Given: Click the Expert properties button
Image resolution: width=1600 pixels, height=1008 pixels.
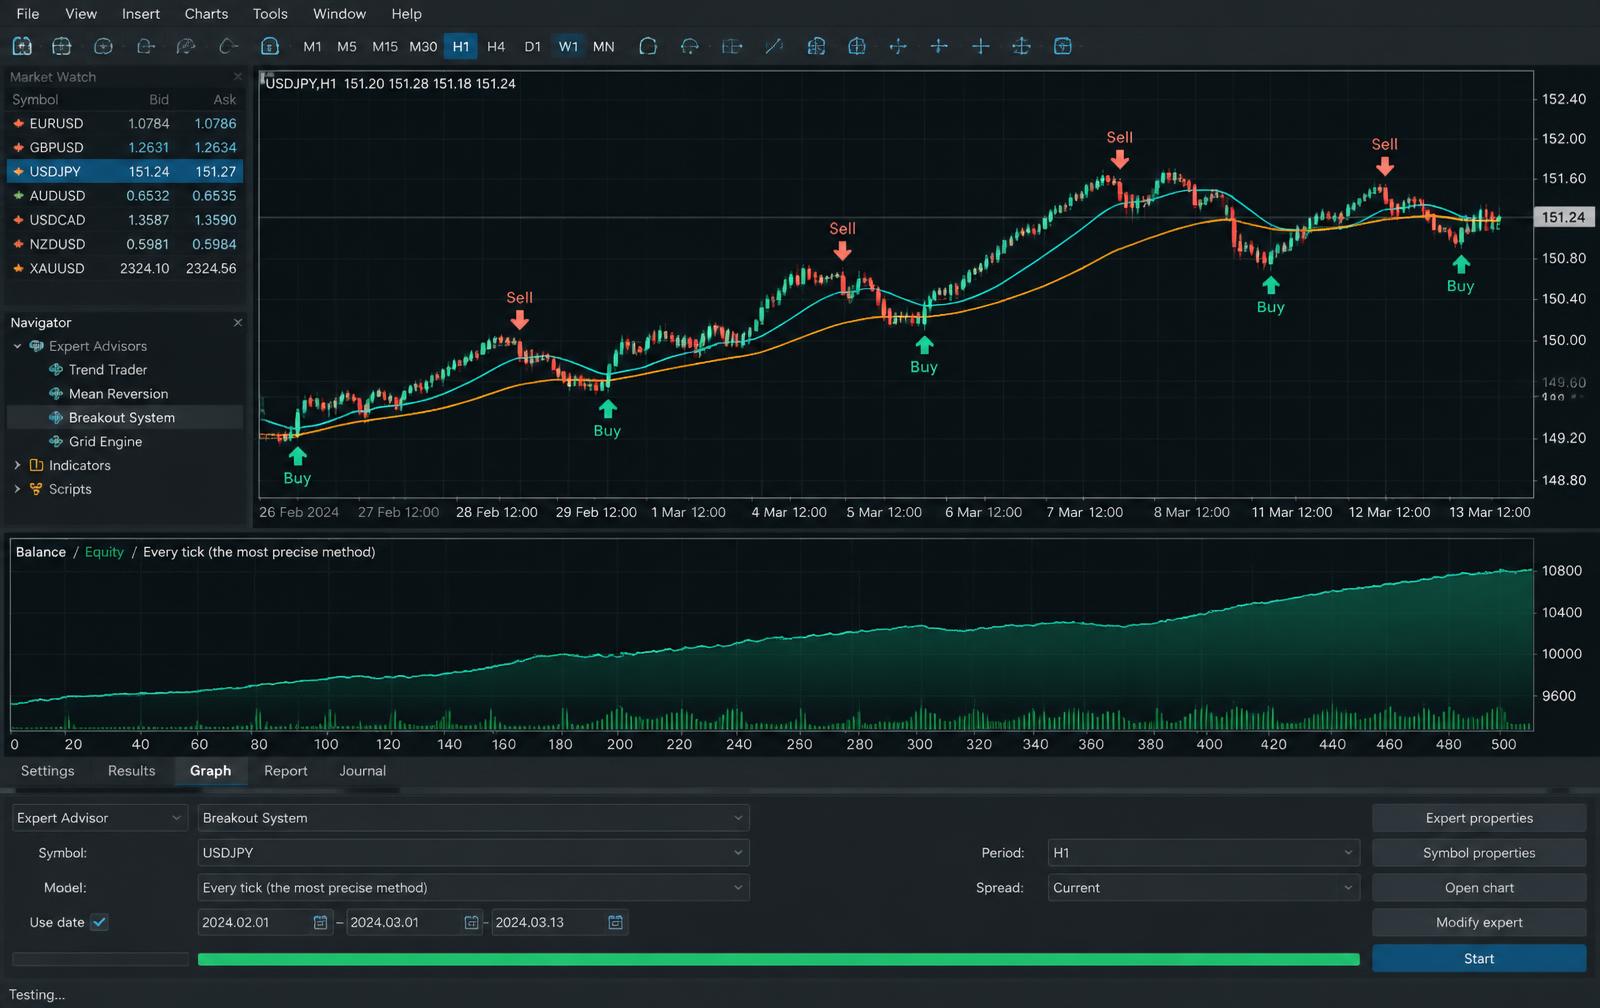Looking at the screenshot, I should (x=1479, y=818).
